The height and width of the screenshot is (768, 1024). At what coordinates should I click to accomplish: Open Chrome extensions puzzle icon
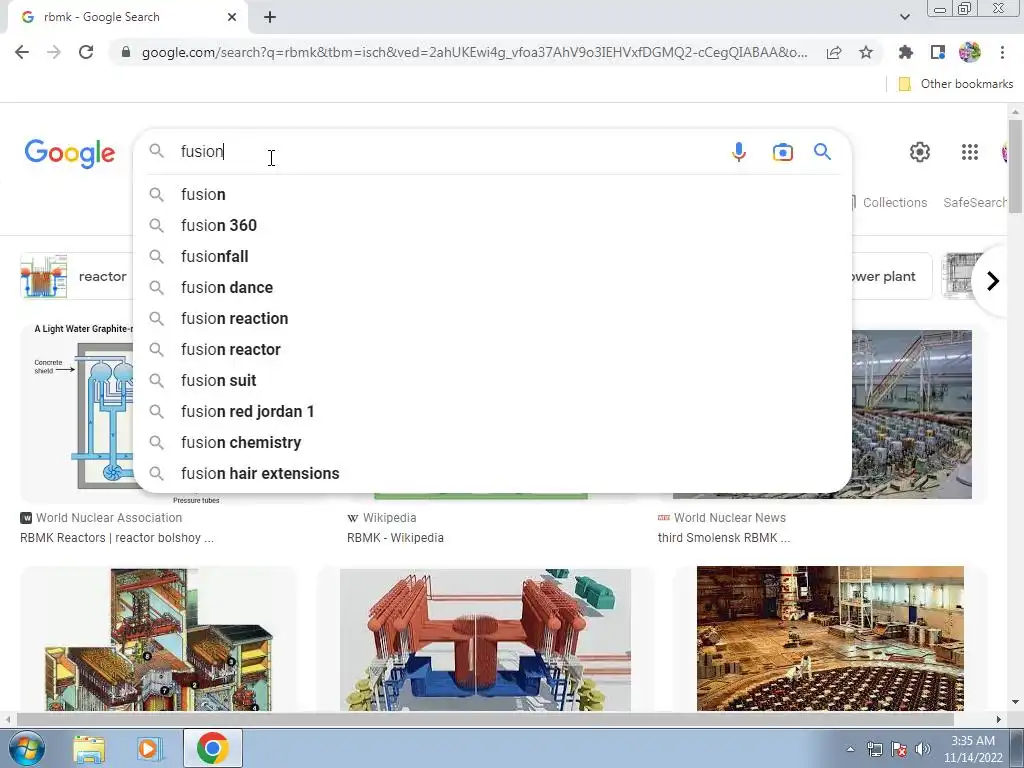tap(905, 52)
